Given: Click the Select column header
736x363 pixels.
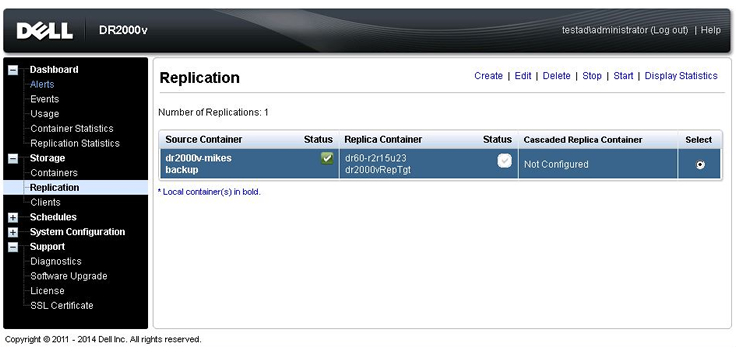Looking at the screenshot, I should [x=698, y=140].
